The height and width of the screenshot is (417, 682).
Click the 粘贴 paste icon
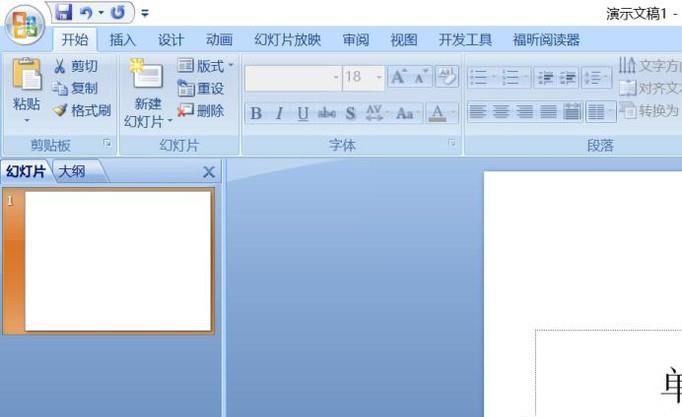point(27,74)
